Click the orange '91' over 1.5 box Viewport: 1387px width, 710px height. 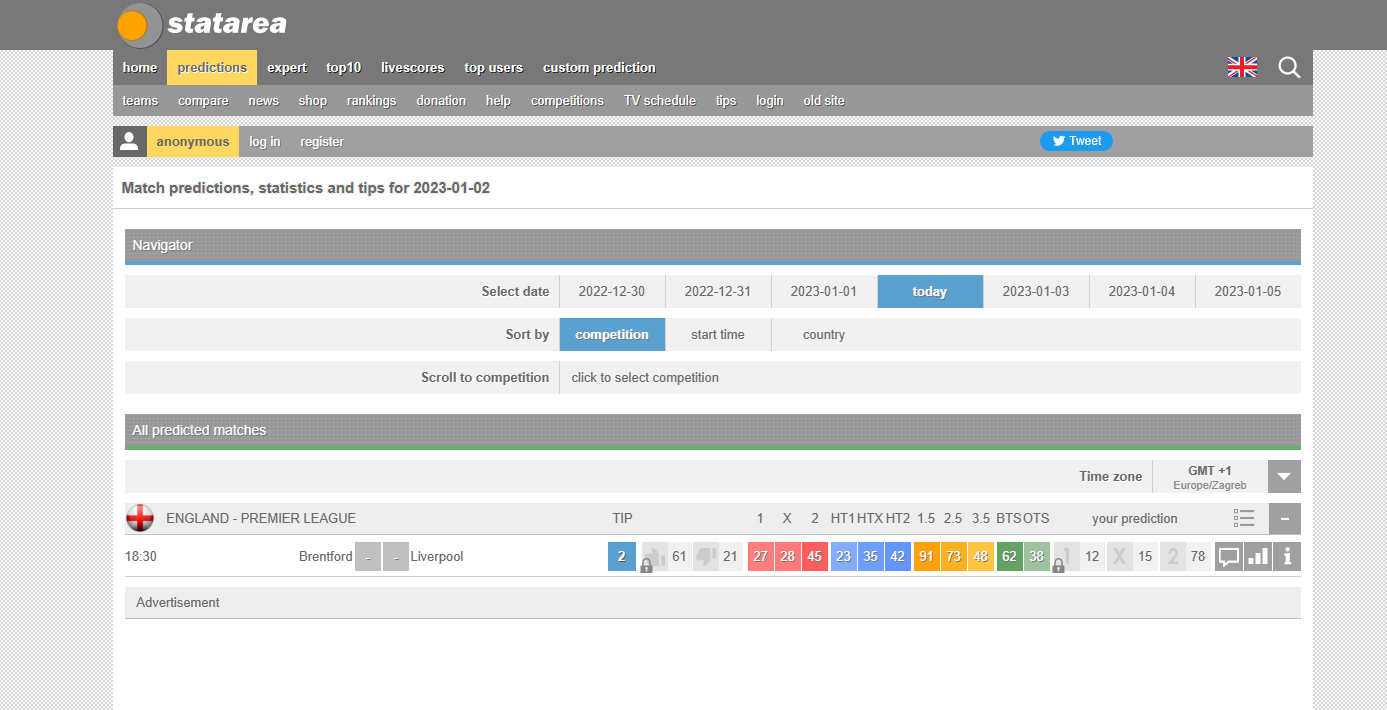[927, 556]
